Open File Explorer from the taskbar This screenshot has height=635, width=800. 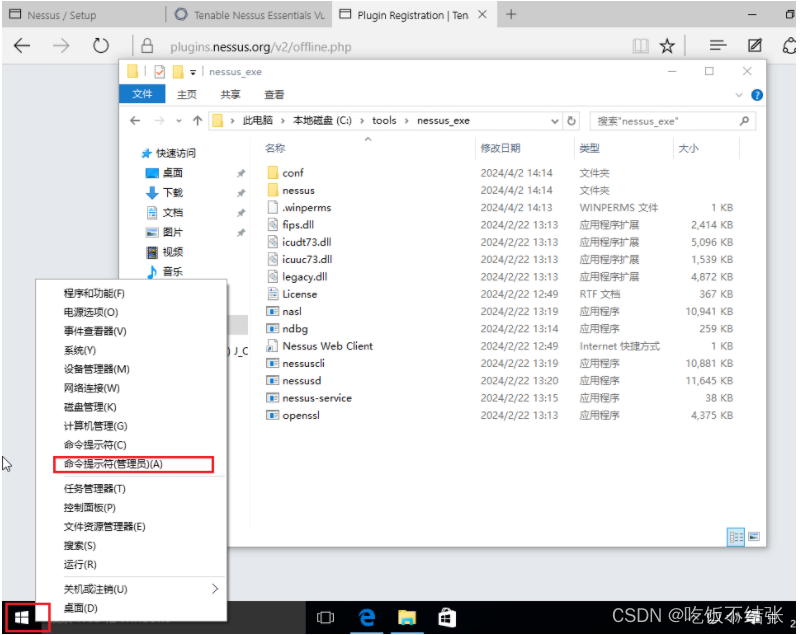(x=407, y=618)
